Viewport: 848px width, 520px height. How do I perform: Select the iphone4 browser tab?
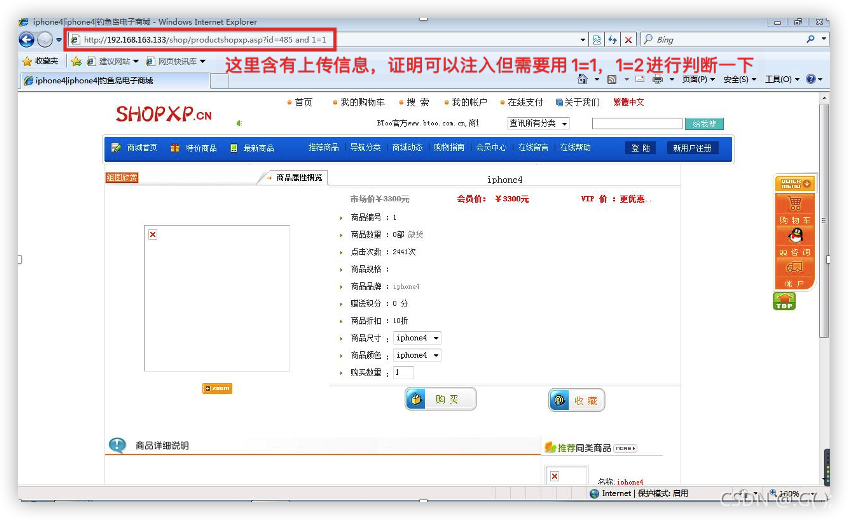pyautogui.click(x=115, y=81)
